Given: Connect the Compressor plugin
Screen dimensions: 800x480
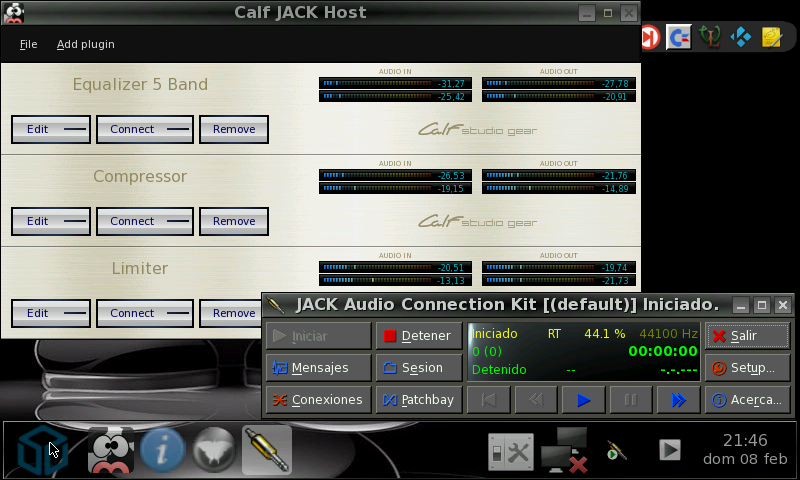Looking at the screenshot, I should coord(145,221).
